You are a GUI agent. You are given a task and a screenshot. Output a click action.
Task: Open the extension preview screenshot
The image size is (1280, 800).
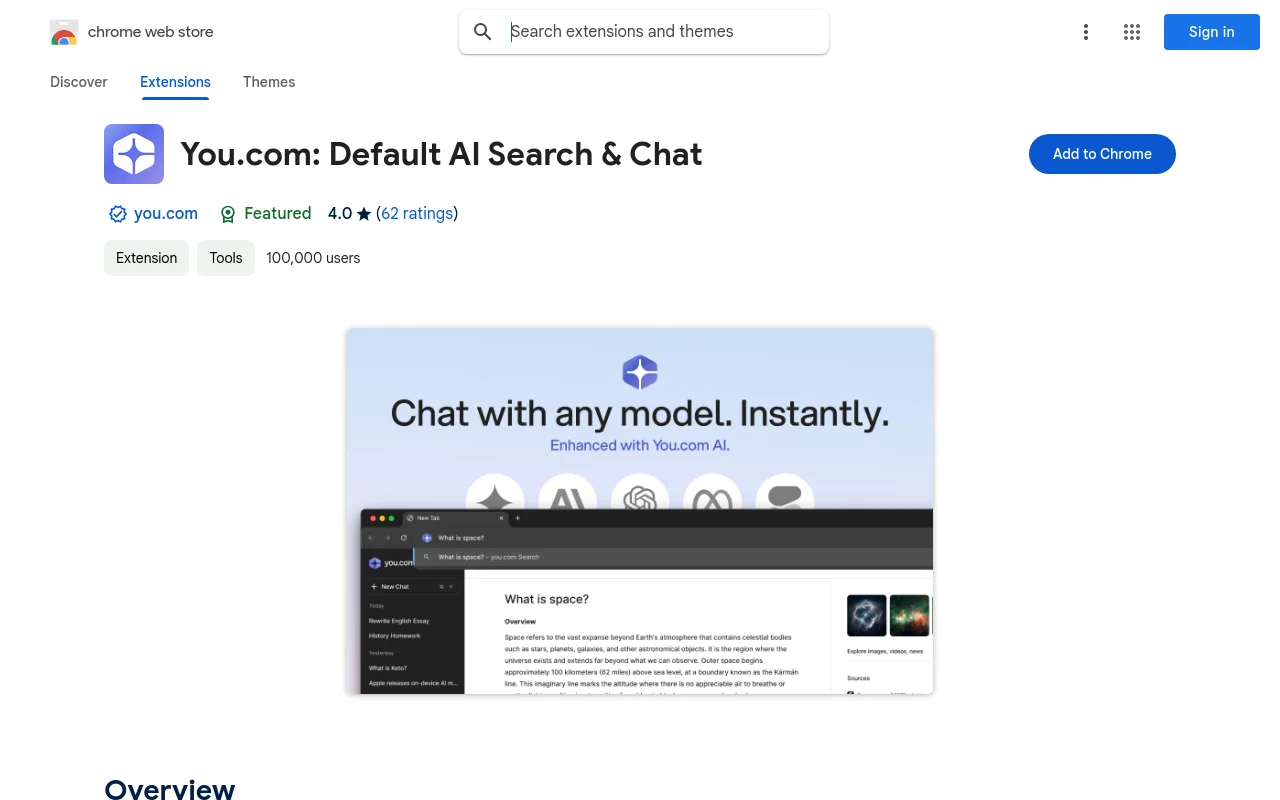[x=640, y=510]
